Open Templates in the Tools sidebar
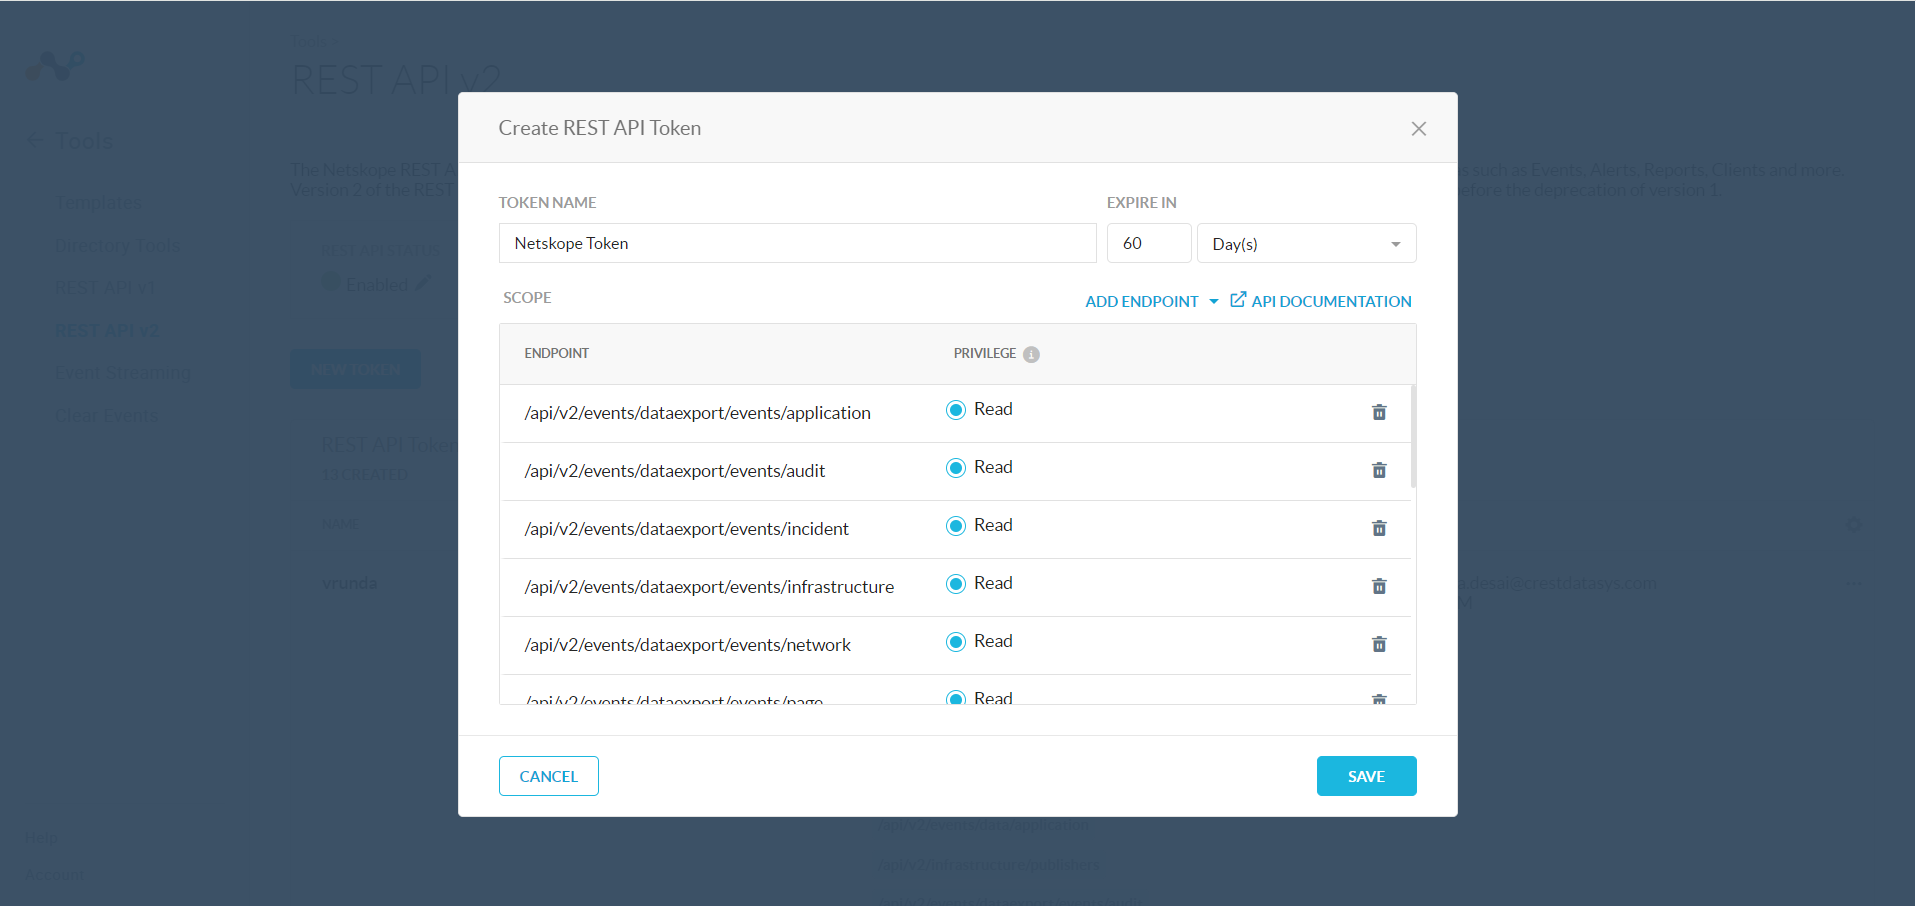Image resolution: width=1916 pixels, height=906 pixels. pos(98,202)
